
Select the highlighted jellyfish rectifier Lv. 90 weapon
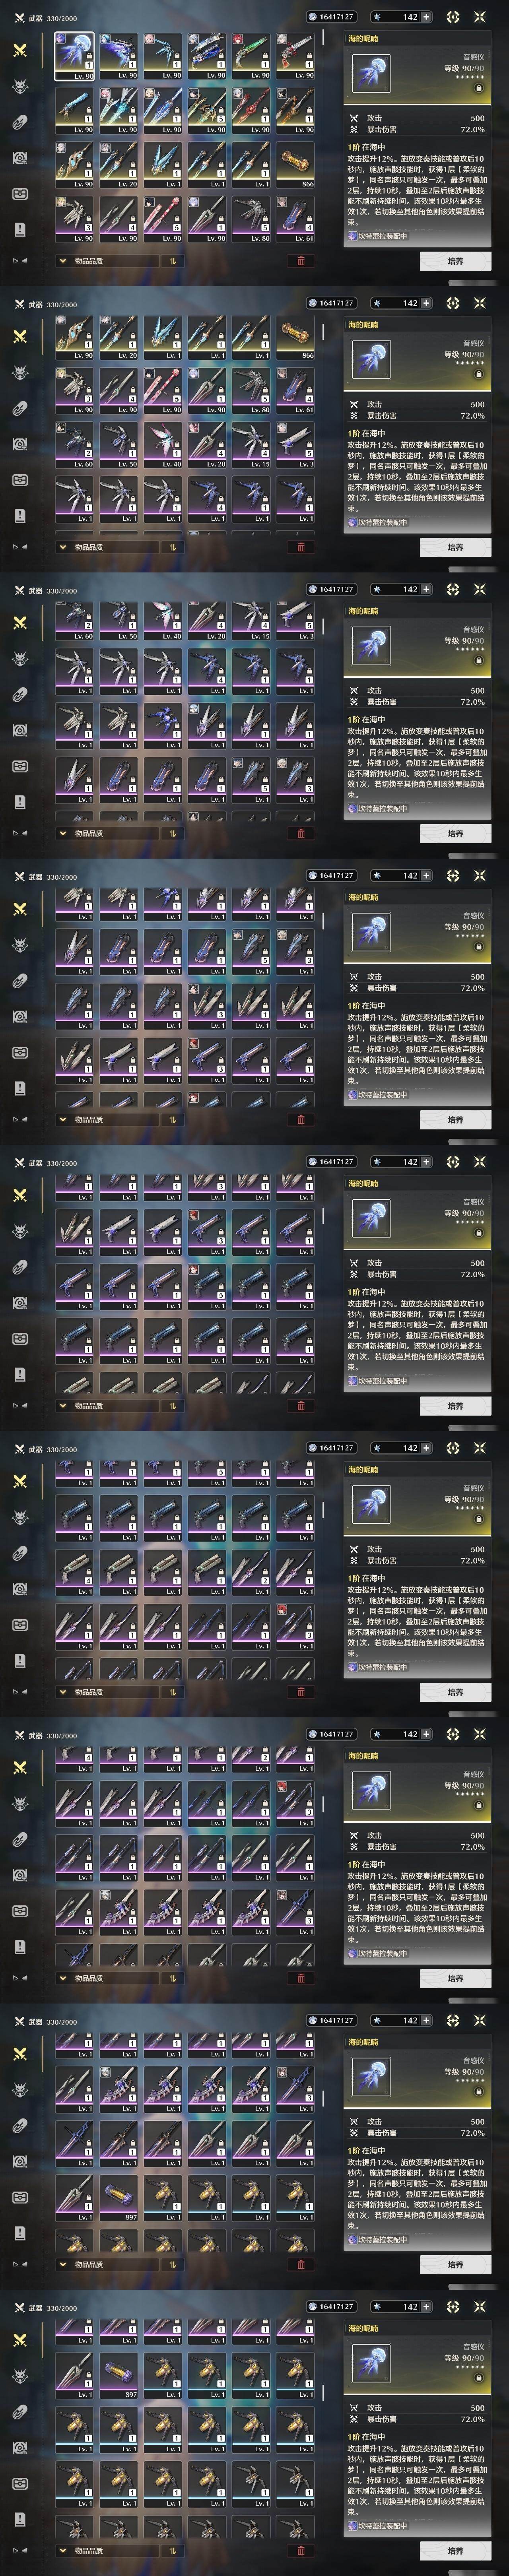pos(74,55)
